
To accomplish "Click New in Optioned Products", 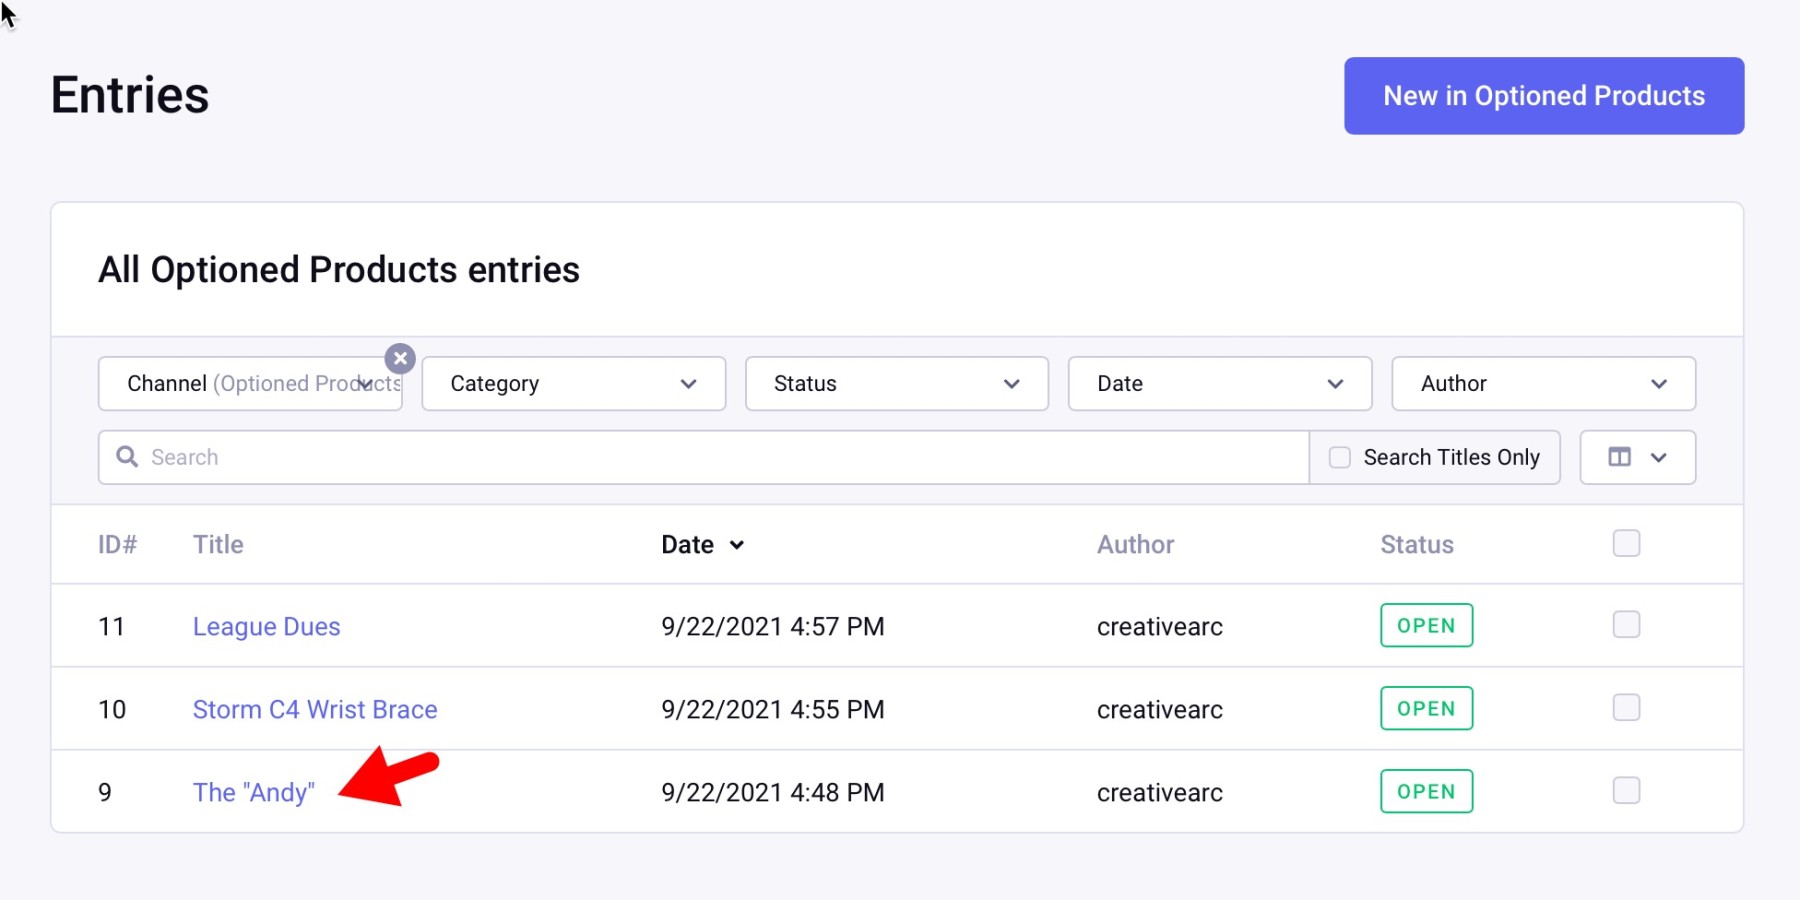I will (x=1543, y=95).
